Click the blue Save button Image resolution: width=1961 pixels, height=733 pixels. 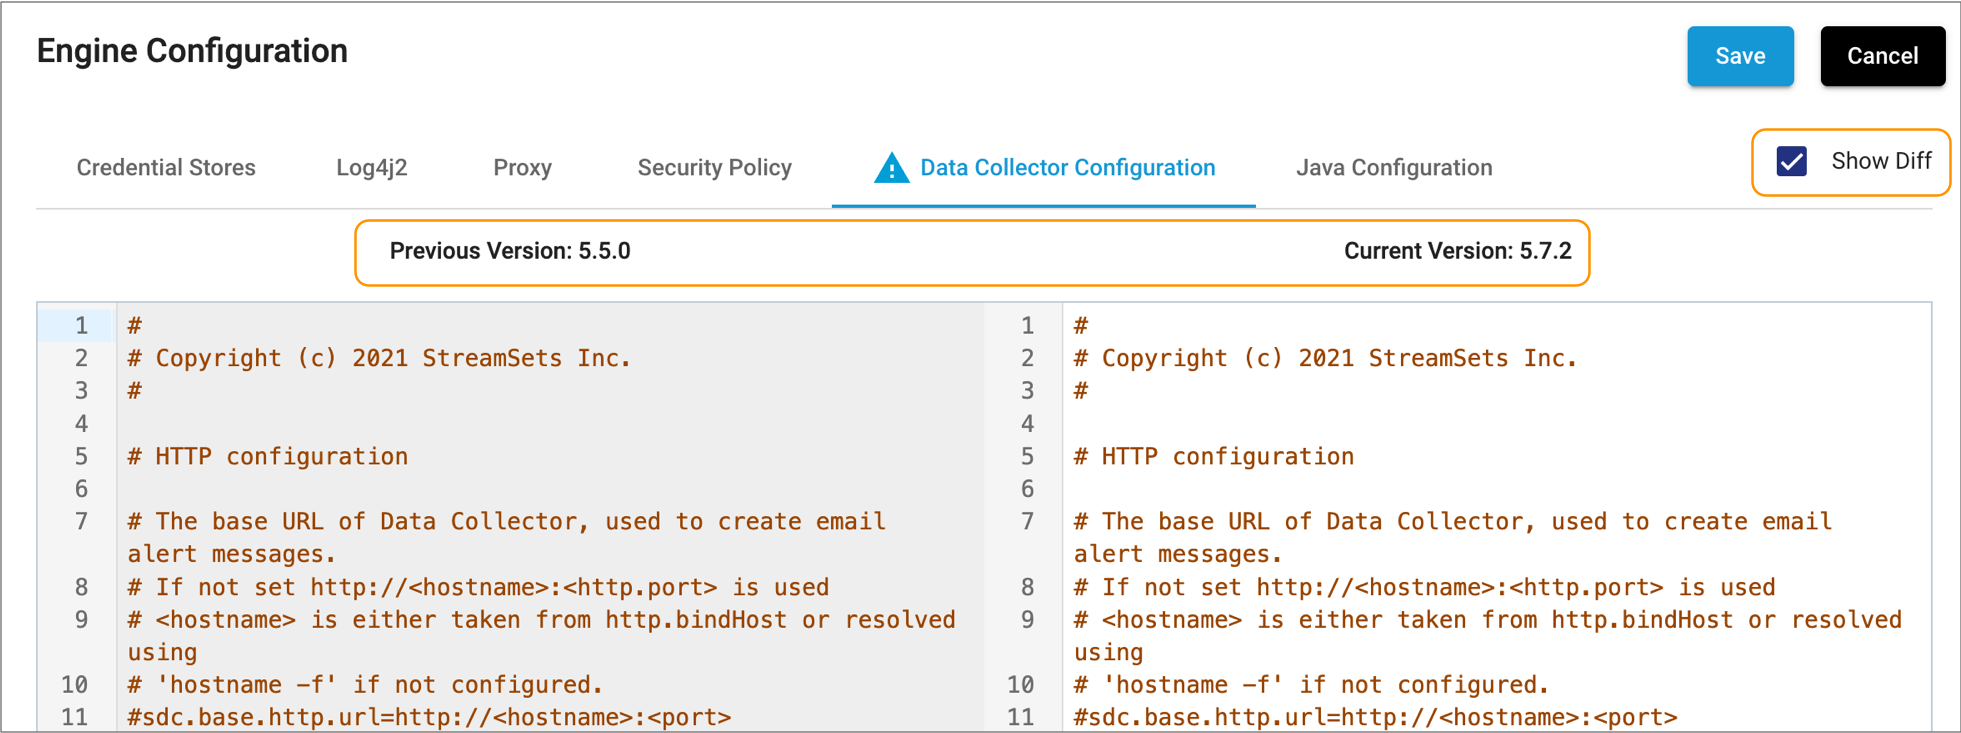click(1740, 56)
